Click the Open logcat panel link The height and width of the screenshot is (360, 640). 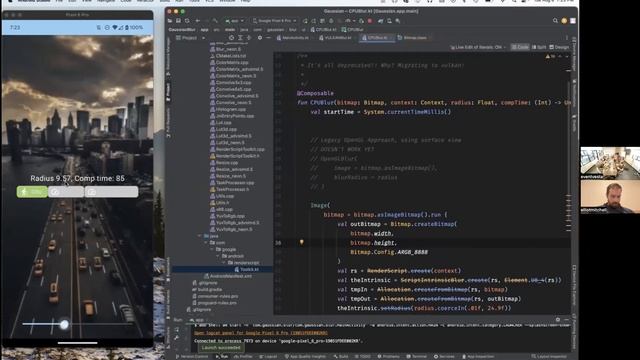click(x=261, y=333)
